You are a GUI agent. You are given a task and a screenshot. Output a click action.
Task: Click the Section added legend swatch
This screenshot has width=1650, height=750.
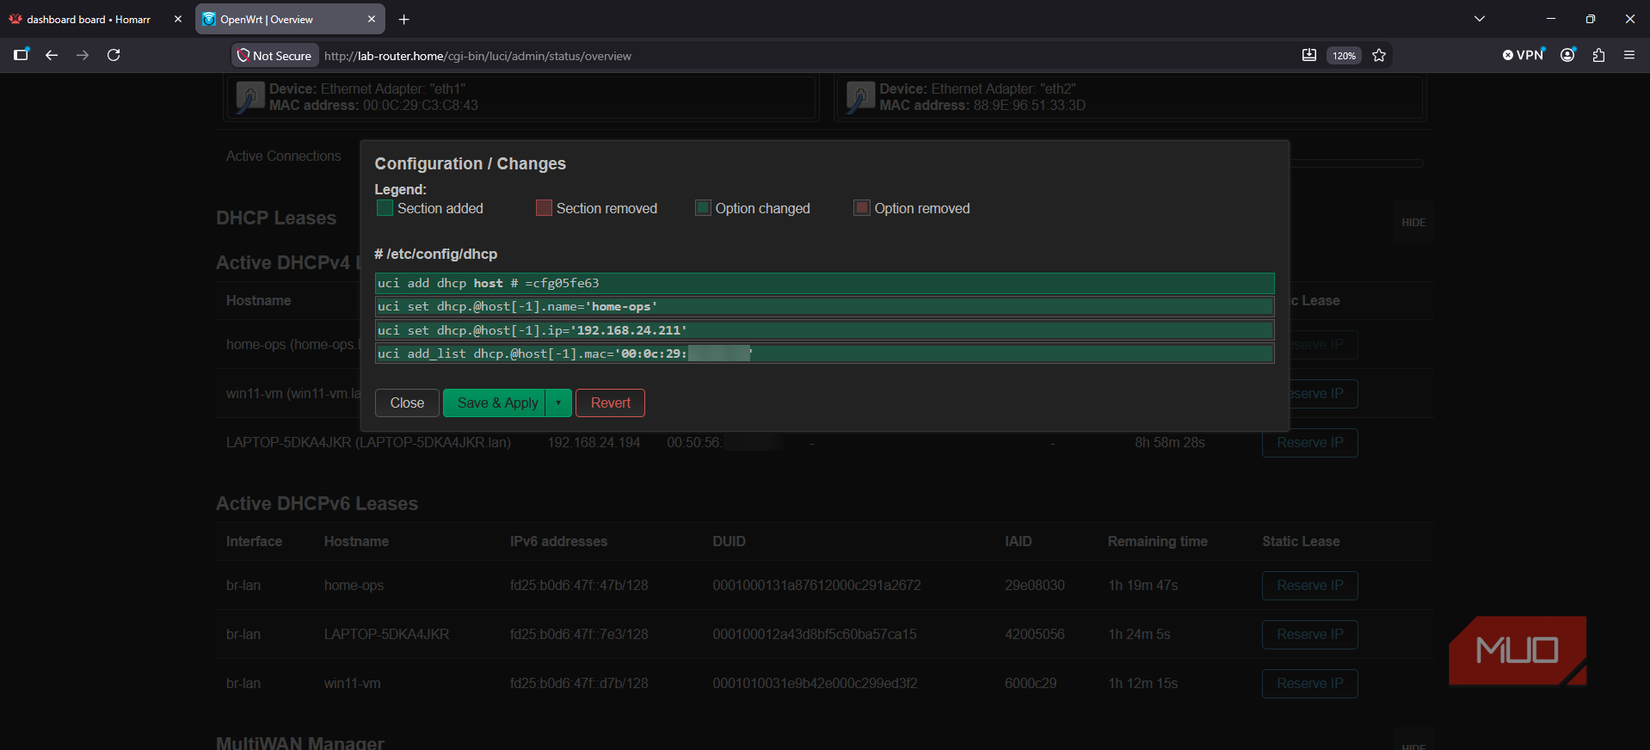point(385,208)
